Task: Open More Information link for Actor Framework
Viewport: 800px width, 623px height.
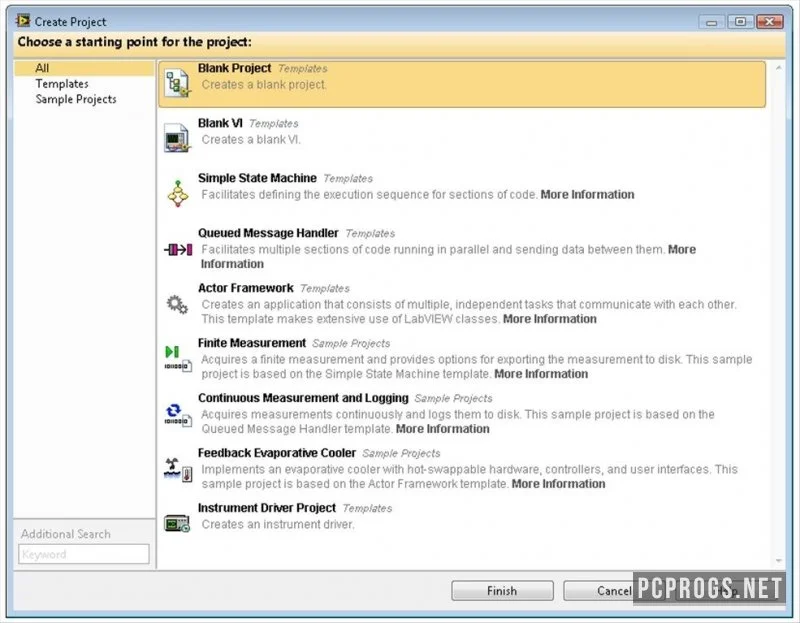Action: [549, 319]
